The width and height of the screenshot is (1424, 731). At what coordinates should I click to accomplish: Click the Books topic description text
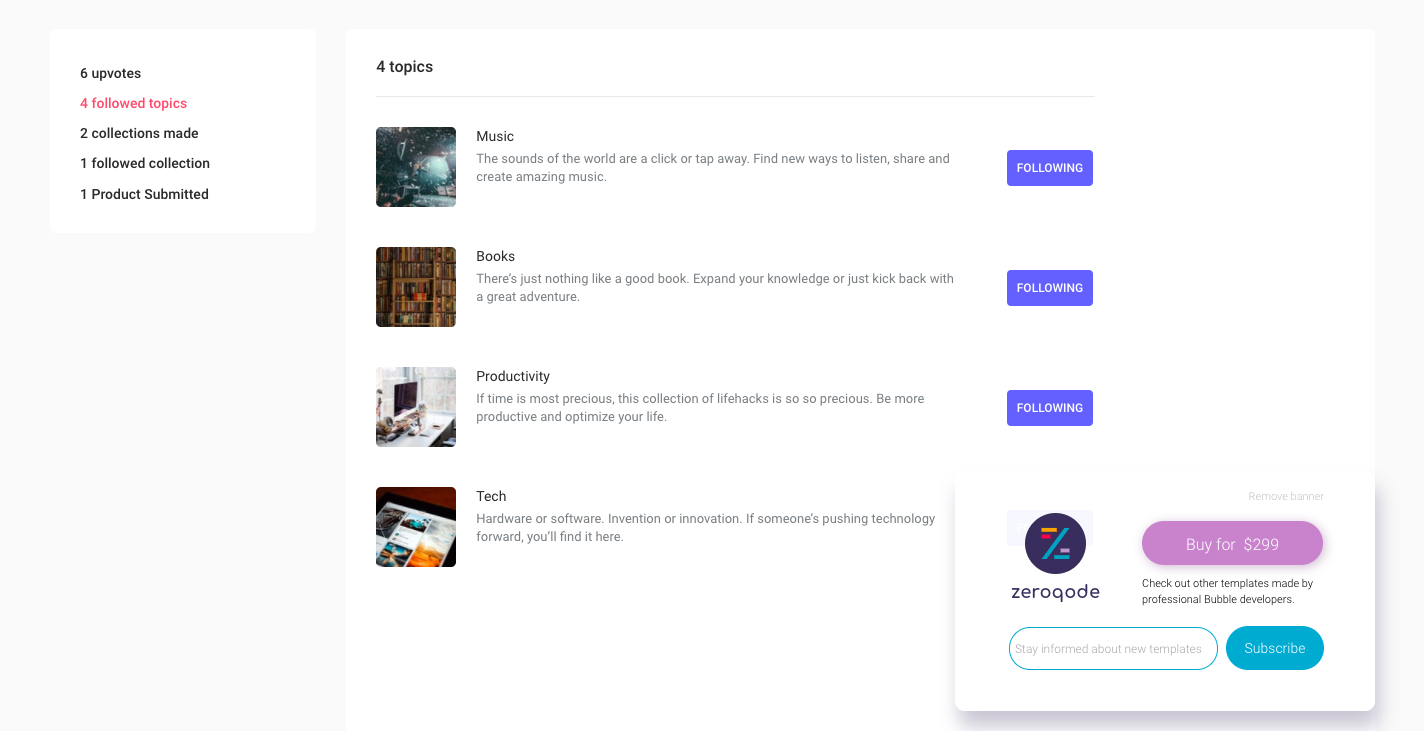(715, 288)
